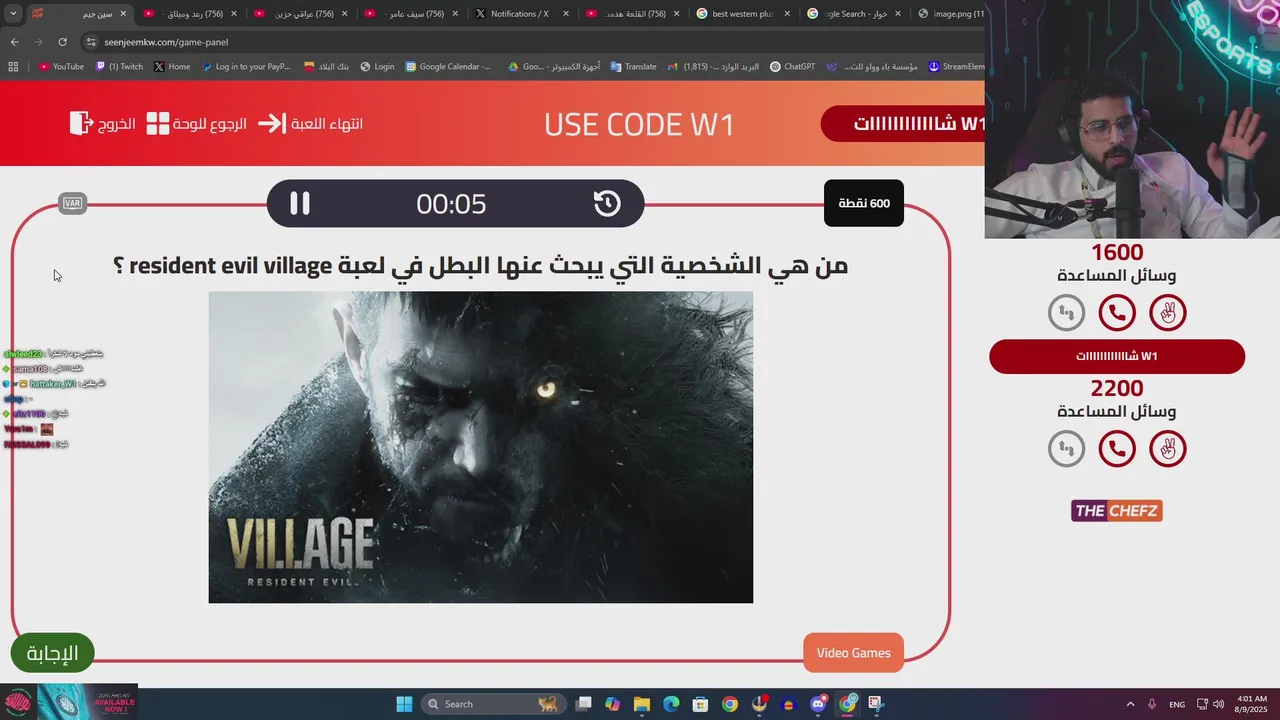Open the 4:01 AM clock and calendar
This screenshot has width=1280, height=720.
tap(1252, 704)
